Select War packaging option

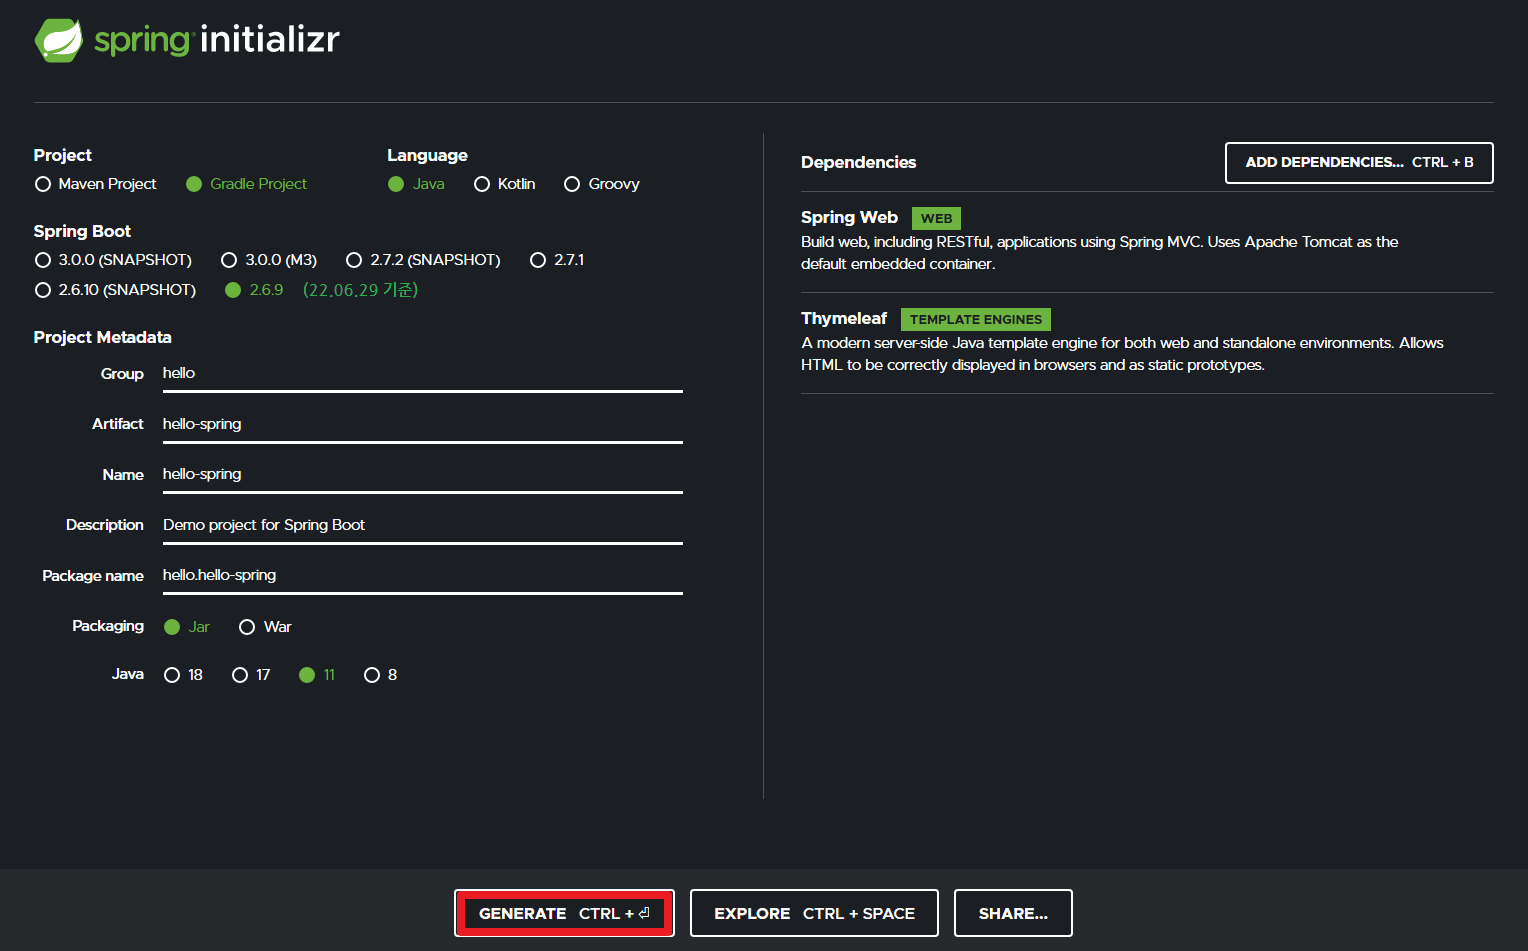click(265, 627)
